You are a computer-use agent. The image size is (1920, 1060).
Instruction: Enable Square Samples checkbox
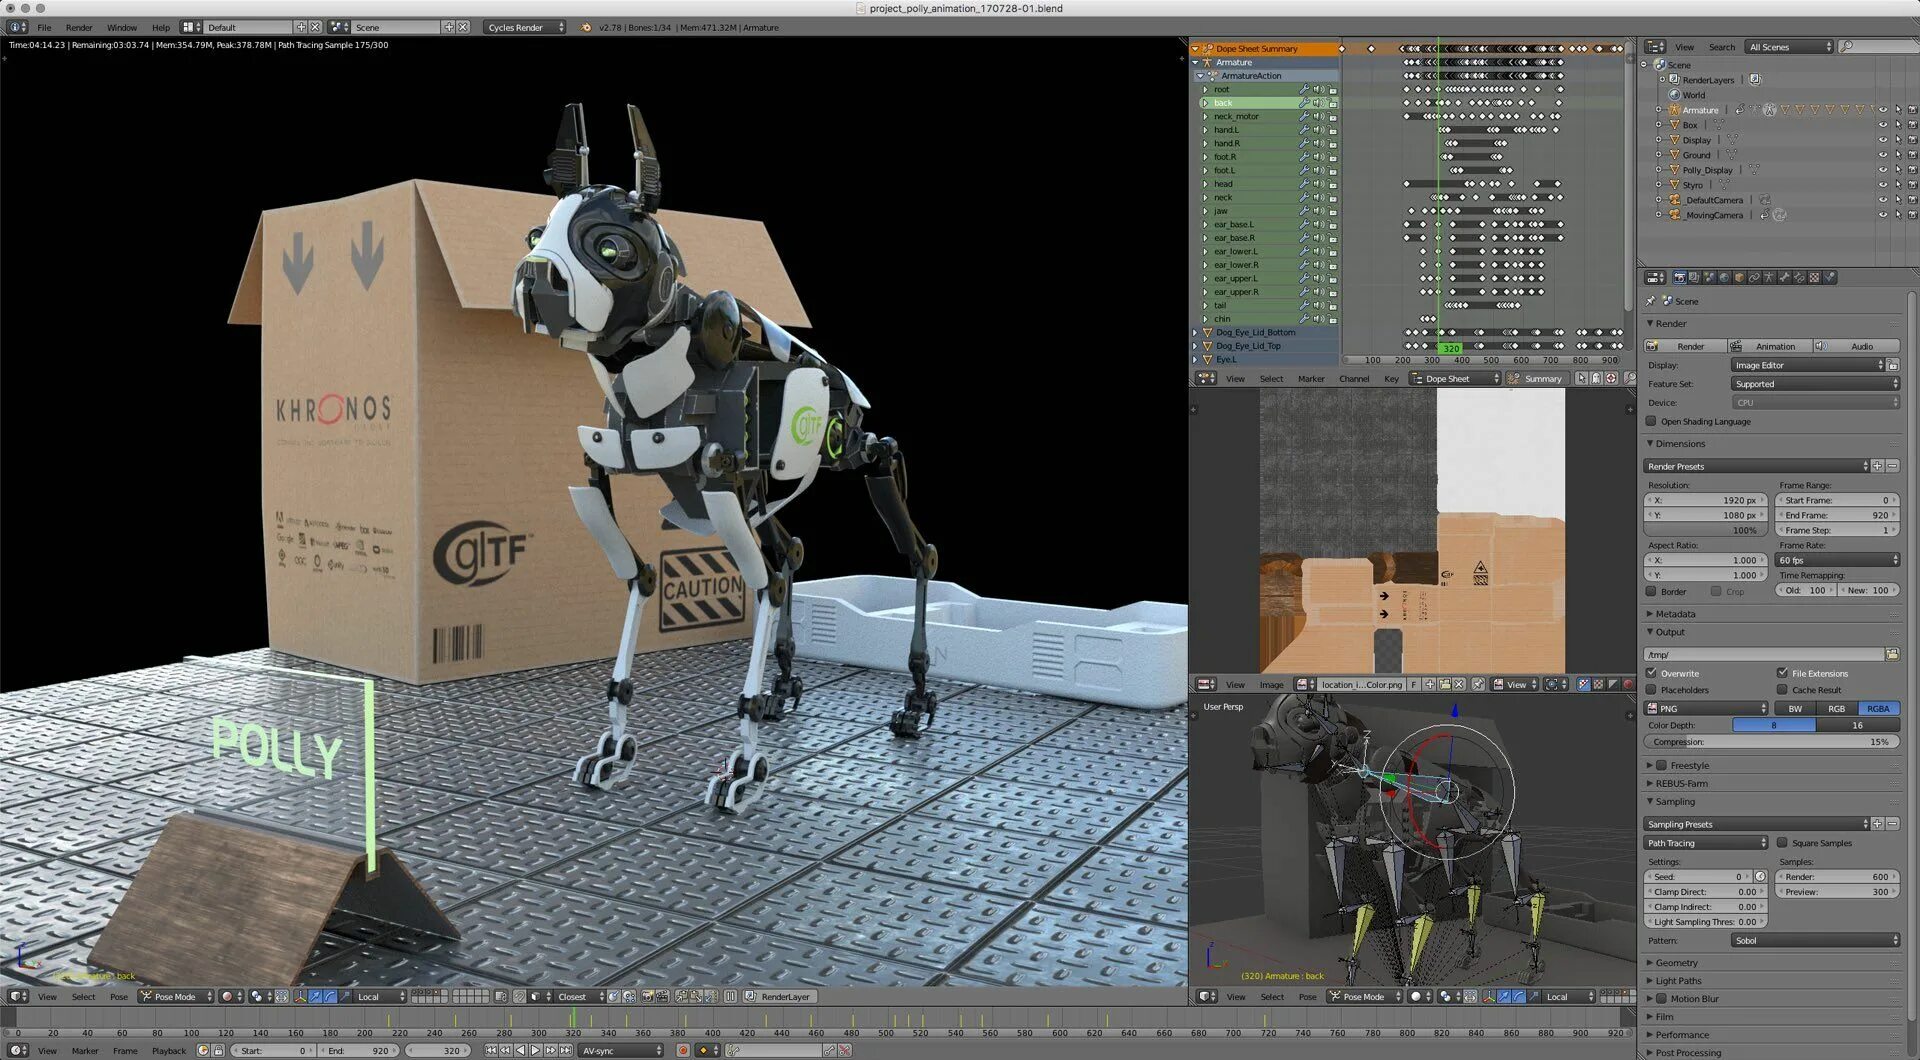(x=1782, y=843)
